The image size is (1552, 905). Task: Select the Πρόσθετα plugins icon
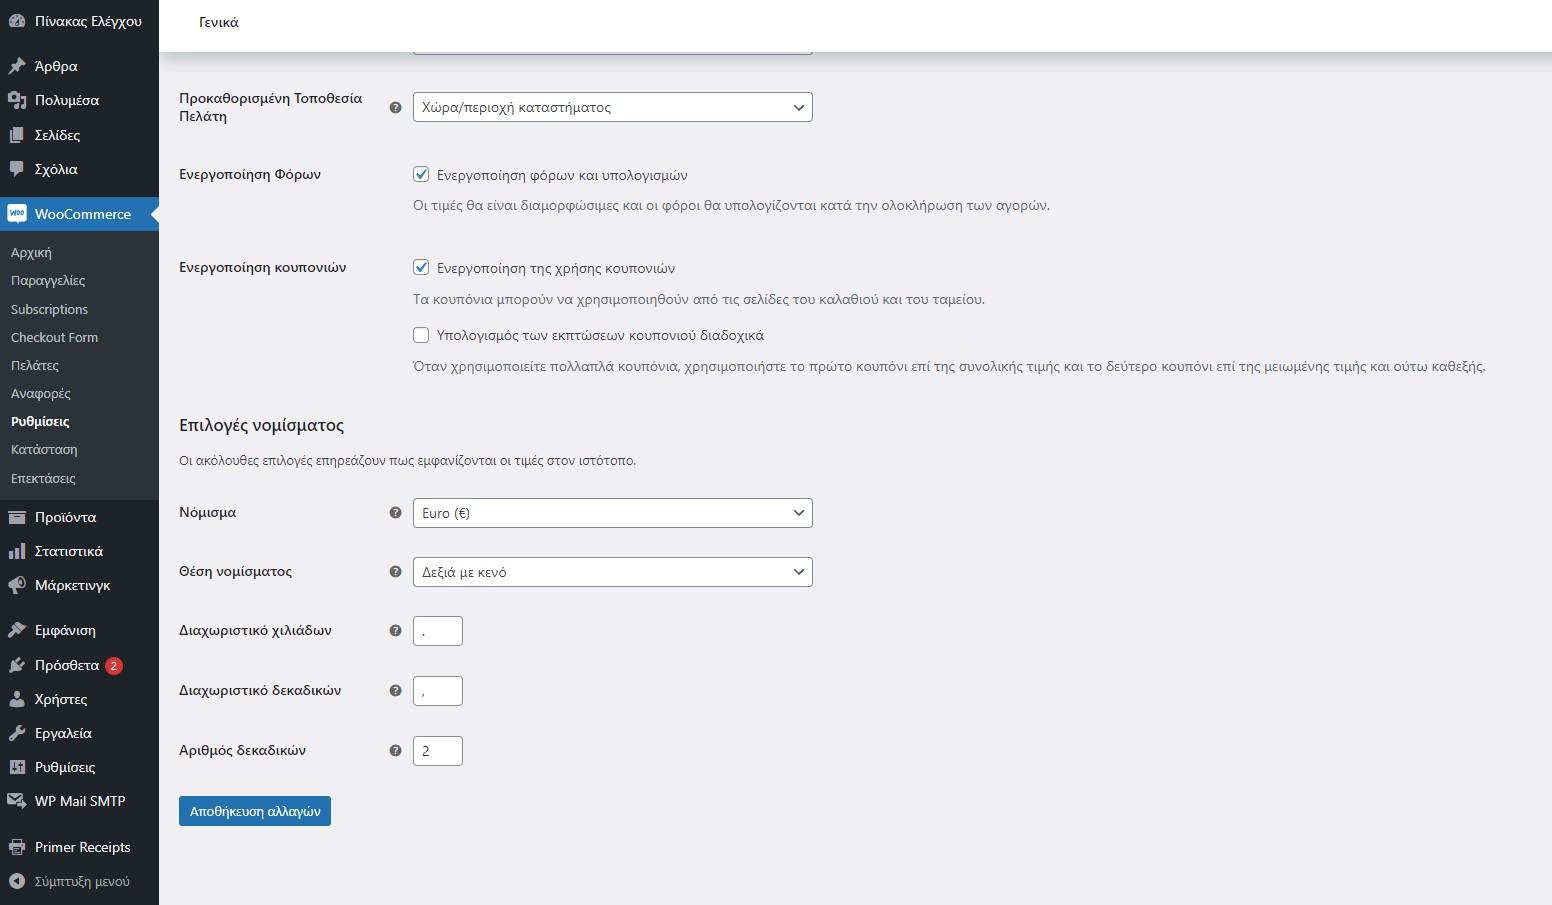[x=16, y=665]
